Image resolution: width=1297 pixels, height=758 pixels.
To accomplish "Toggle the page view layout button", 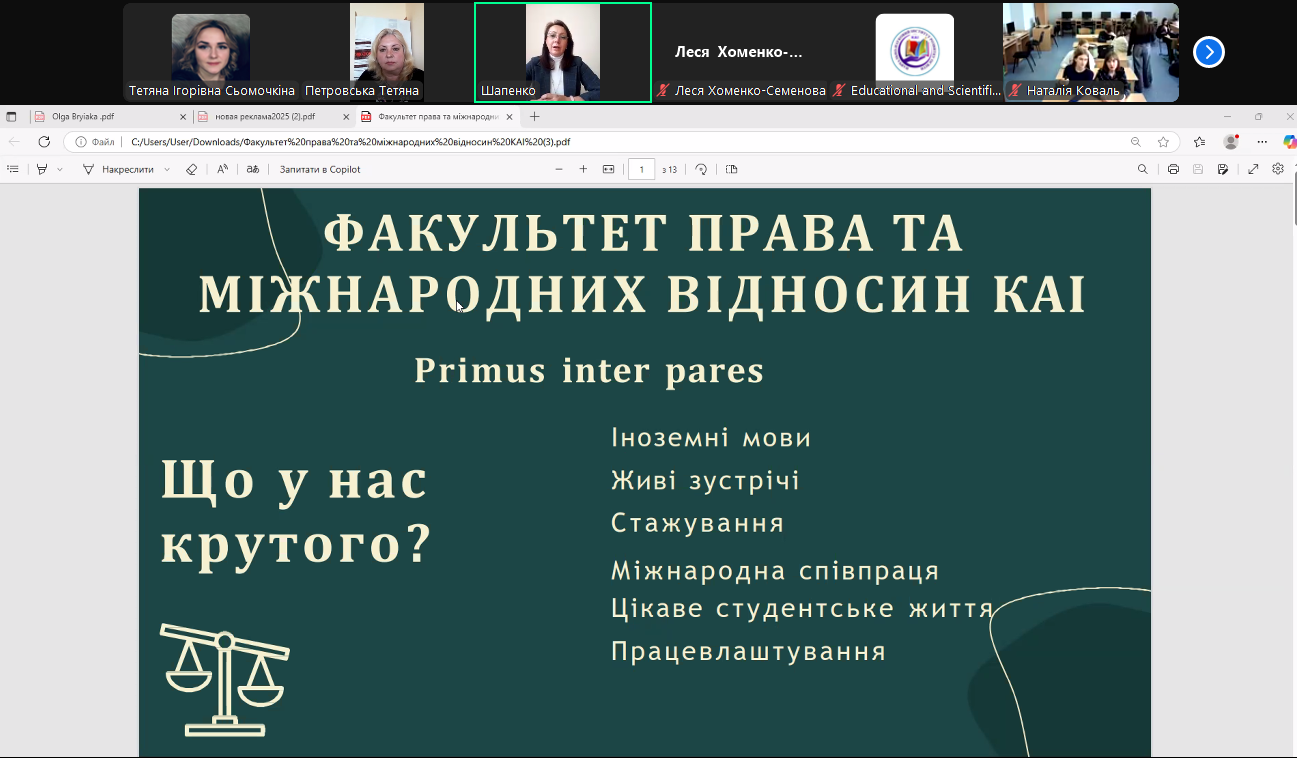I will coord(731,170).
